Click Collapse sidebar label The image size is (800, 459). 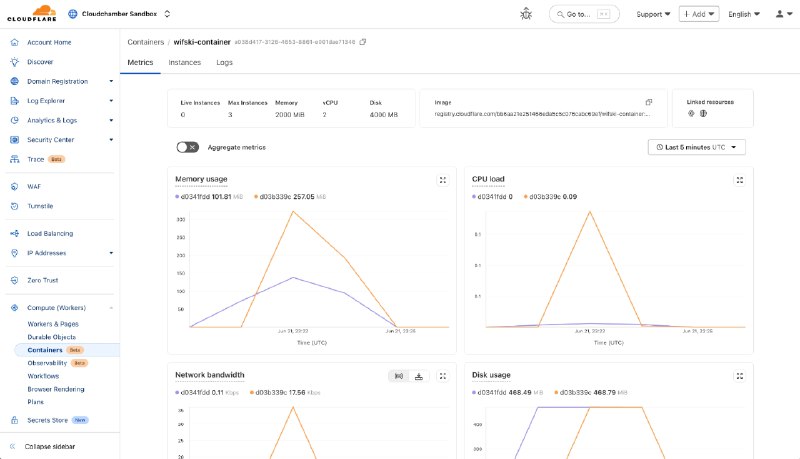(x=50, y=446)
